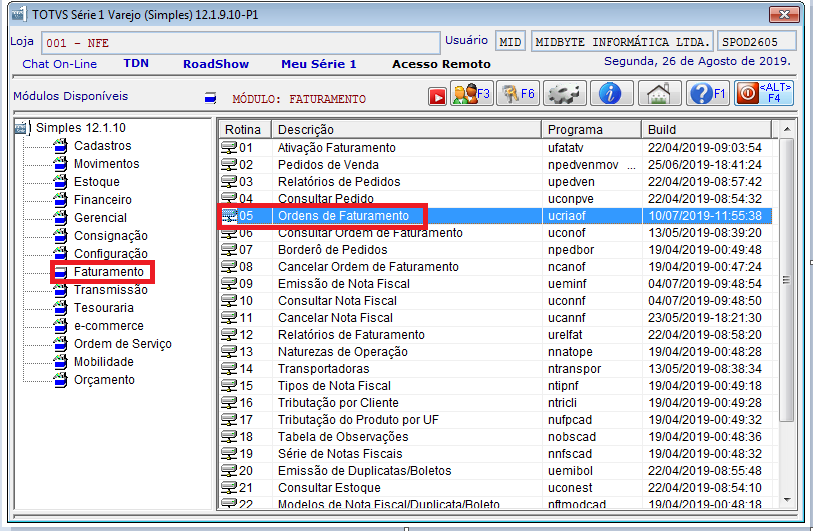Sort by the Programa column header
Image resolution: width=813 pixels, height=531 pixels.
[592, 130]
